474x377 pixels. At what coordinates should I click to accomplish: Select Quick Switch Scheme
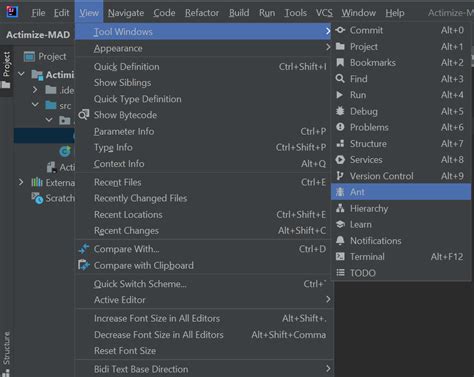click(x=203, y=284)
